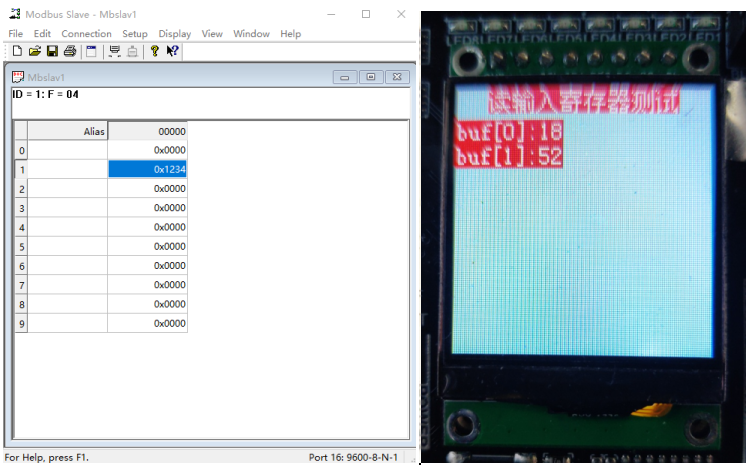
Task: Click 'For Help, press F1.' status text
Action: (46, 457)
